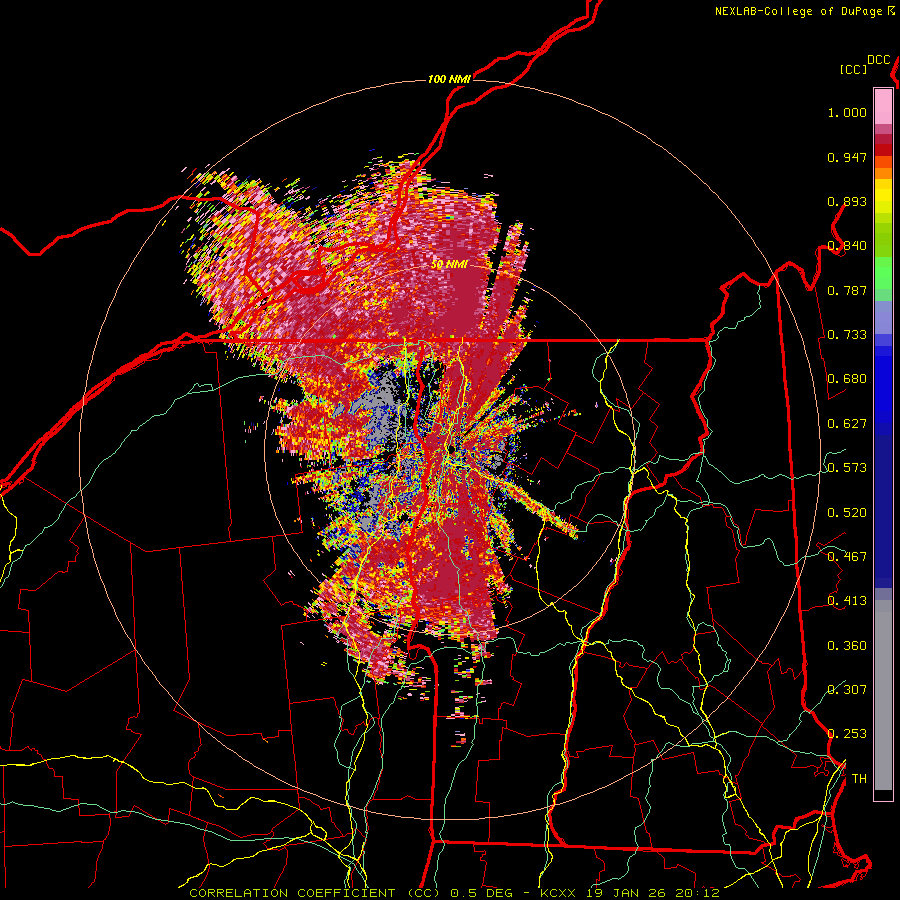Click the TH threshold label
900x900 pixels.
(859, 779)
